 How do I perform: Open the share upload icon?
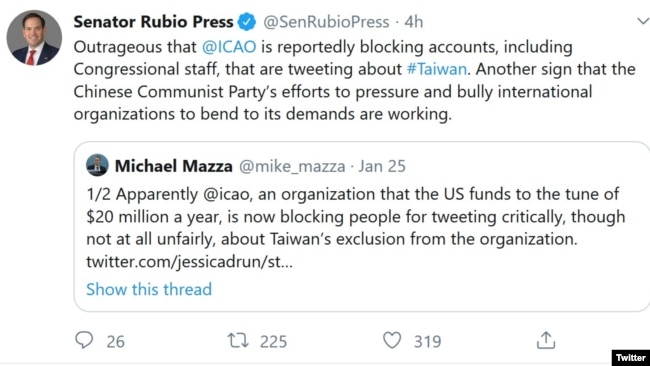coord(546,340)
